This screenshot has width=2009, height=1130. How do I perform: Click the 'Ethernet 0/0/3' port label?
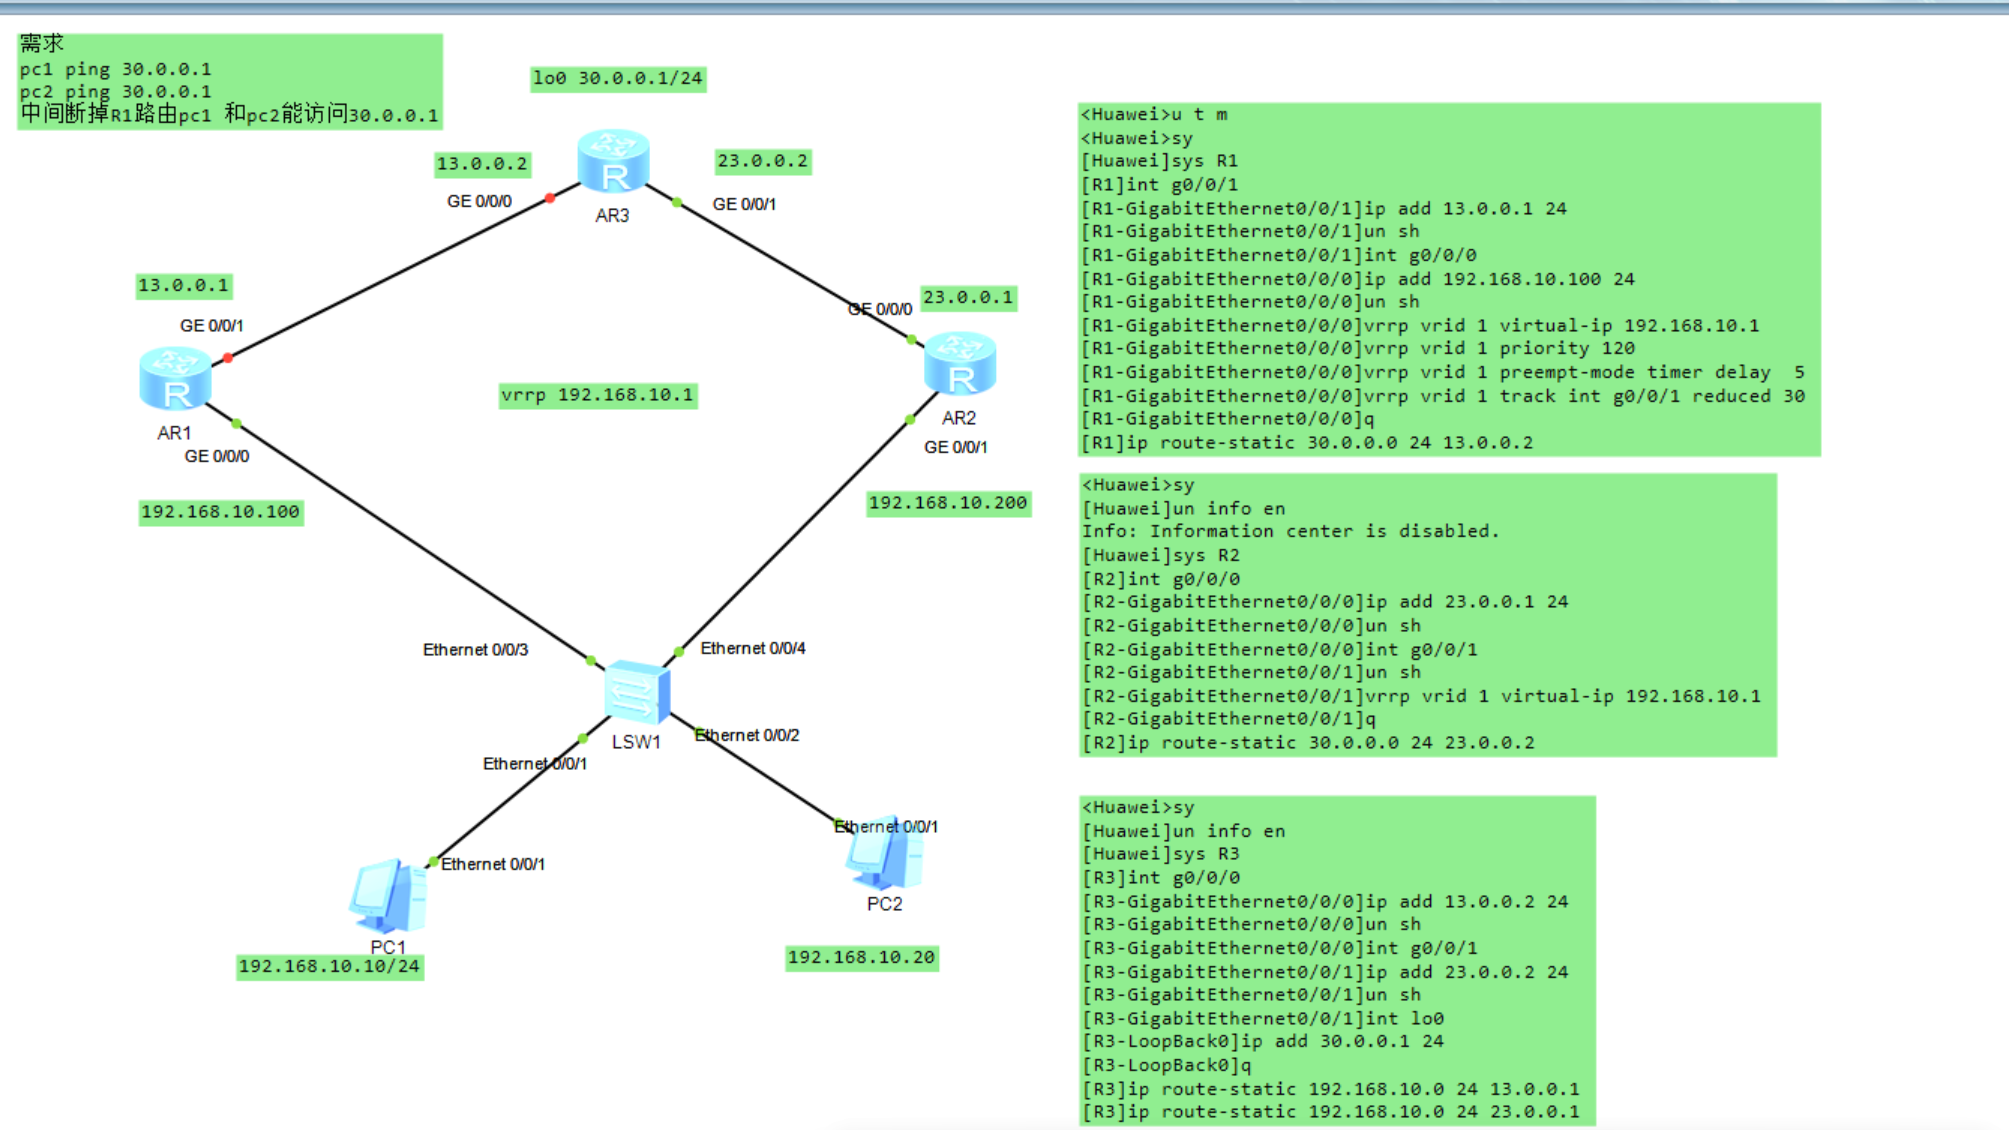(x=475, y=650)
